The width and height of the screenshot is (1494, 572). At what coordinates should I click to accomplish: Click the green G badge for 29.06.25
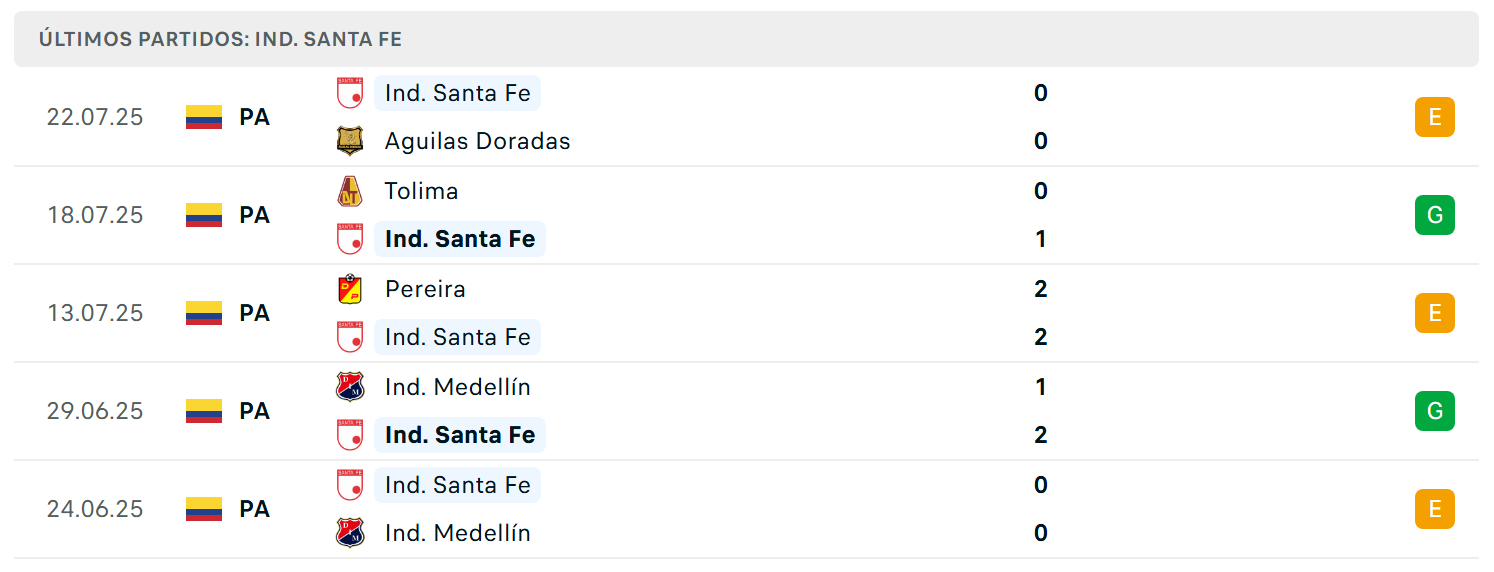click(x=1435, y=411)
